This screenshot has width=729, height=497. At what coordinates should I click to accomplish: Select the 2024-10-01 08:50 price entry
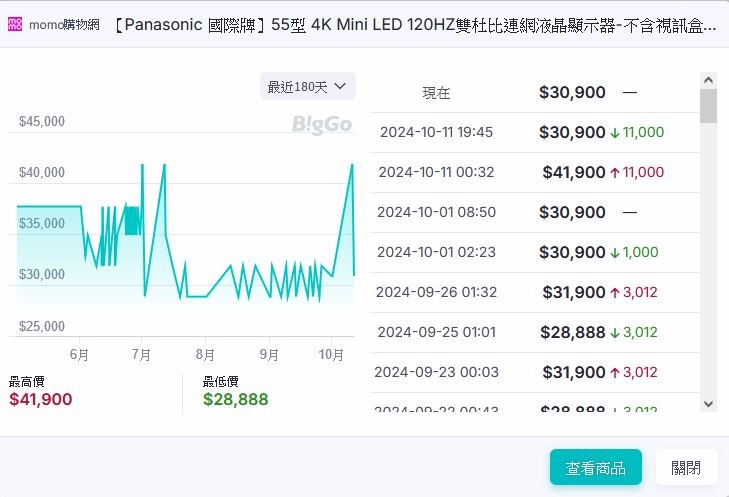tap(535, 212)
